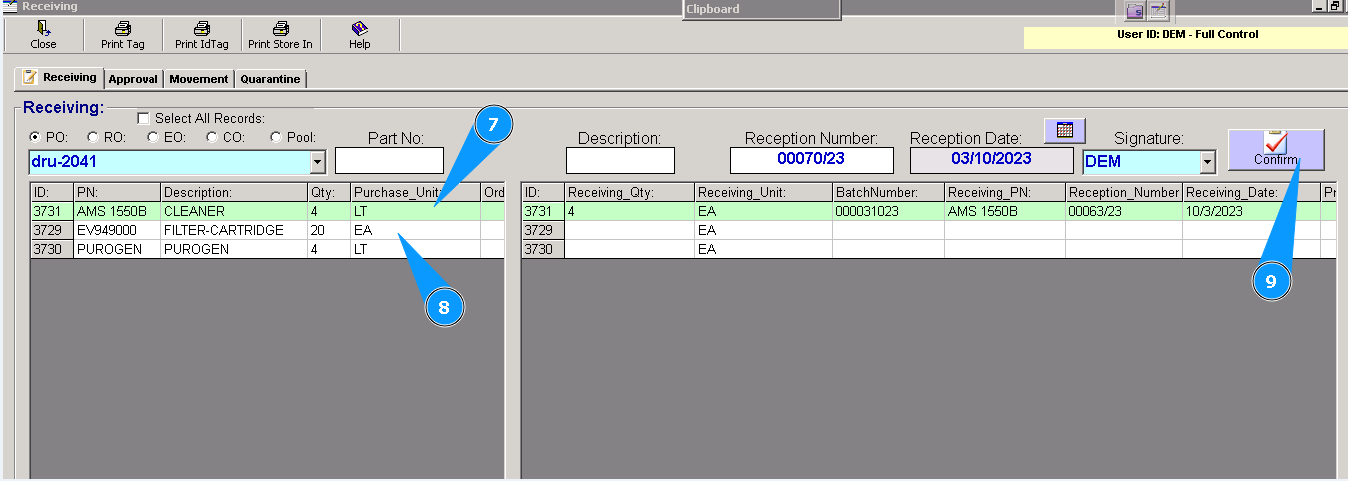Click the Qty cell showing 20

coord(329,230)
